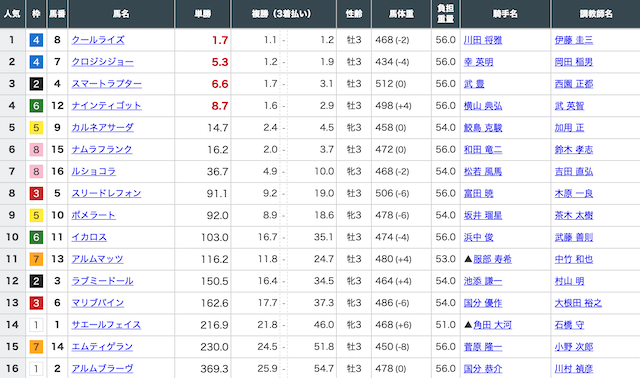
Task: Open エムティゲラン horse page
Action: (x=102, y=347)
